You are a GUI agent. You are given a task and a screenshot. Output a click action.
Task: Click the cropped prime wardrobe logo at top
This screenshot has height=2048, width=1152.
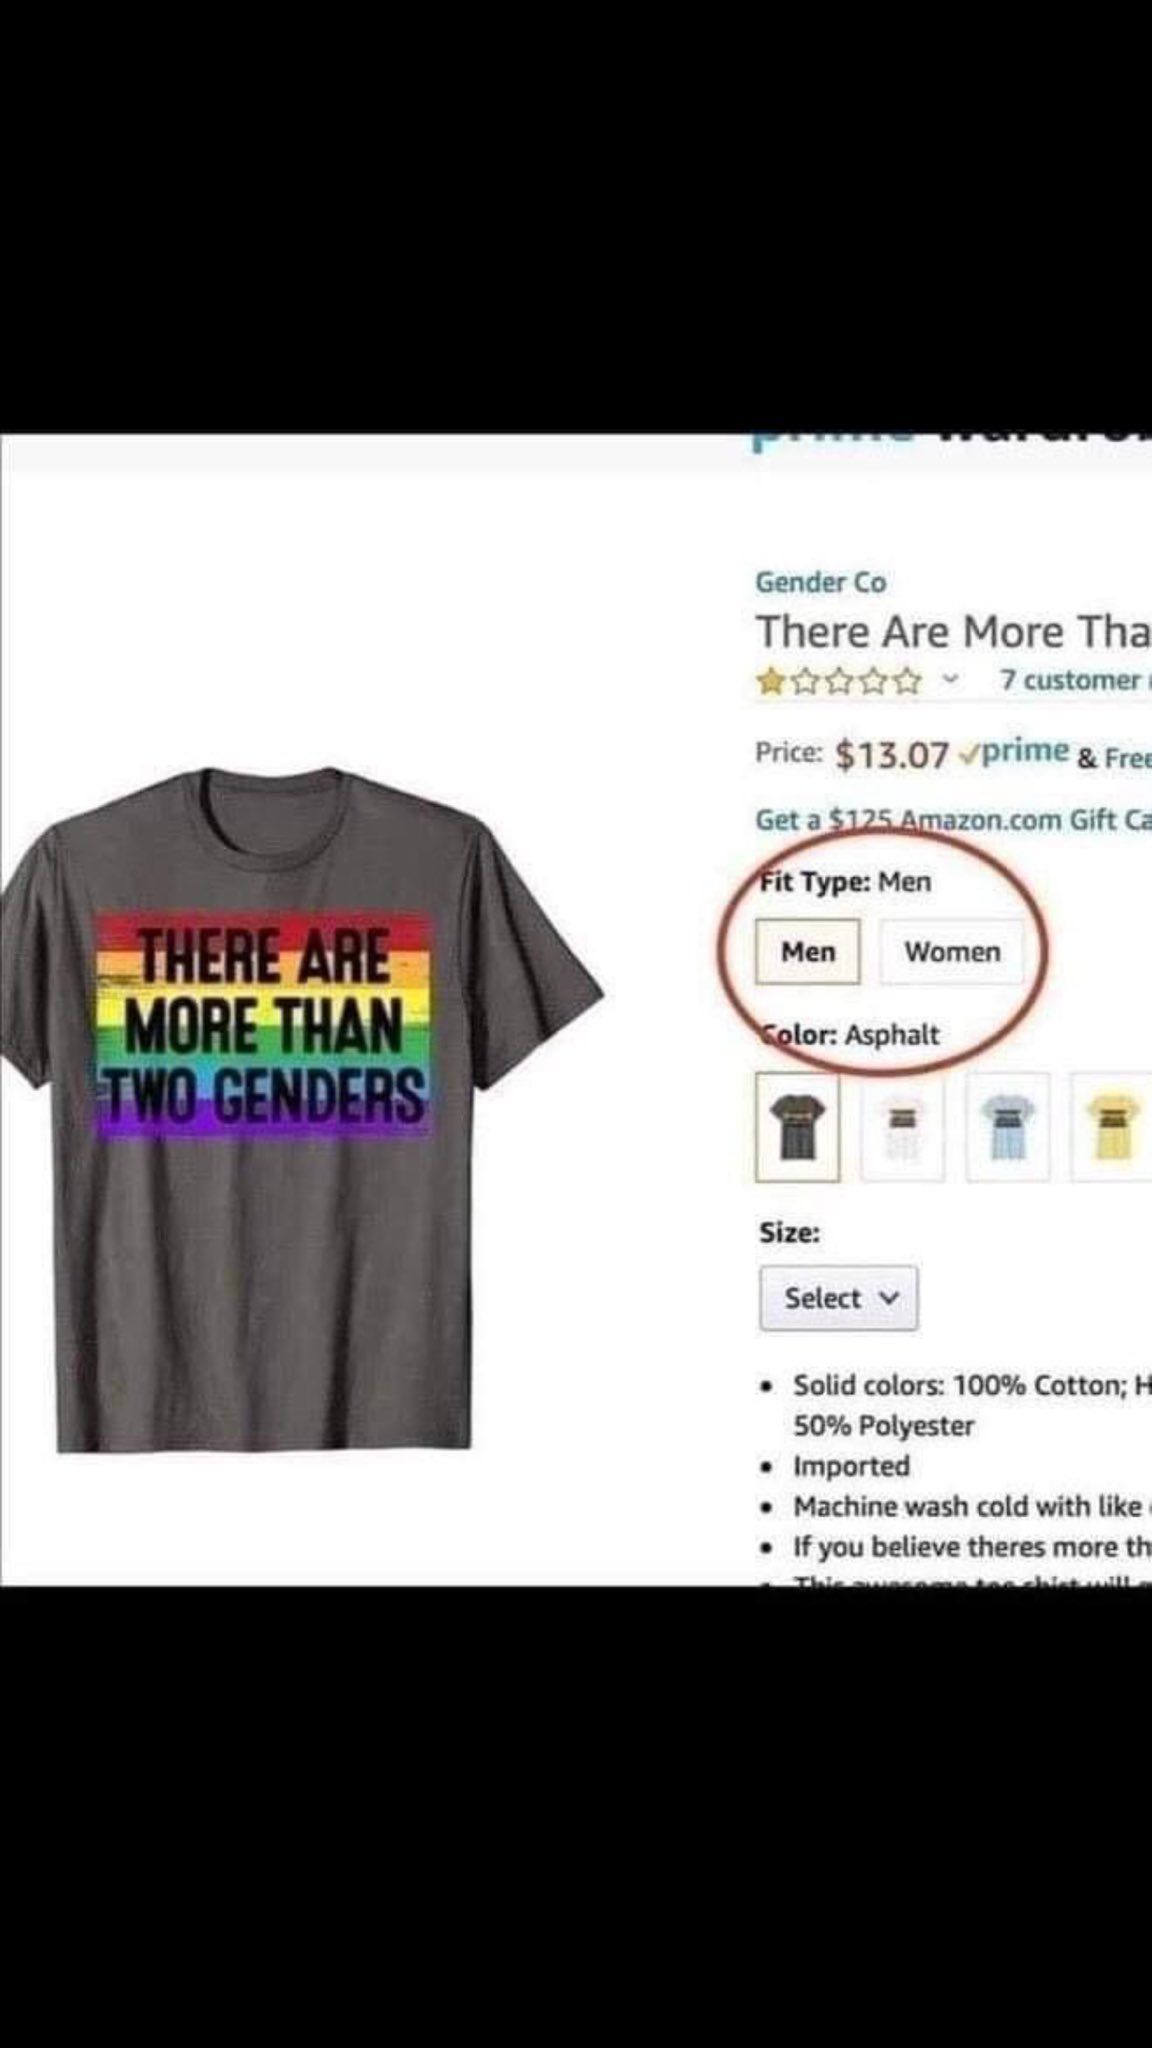(950, 438)
